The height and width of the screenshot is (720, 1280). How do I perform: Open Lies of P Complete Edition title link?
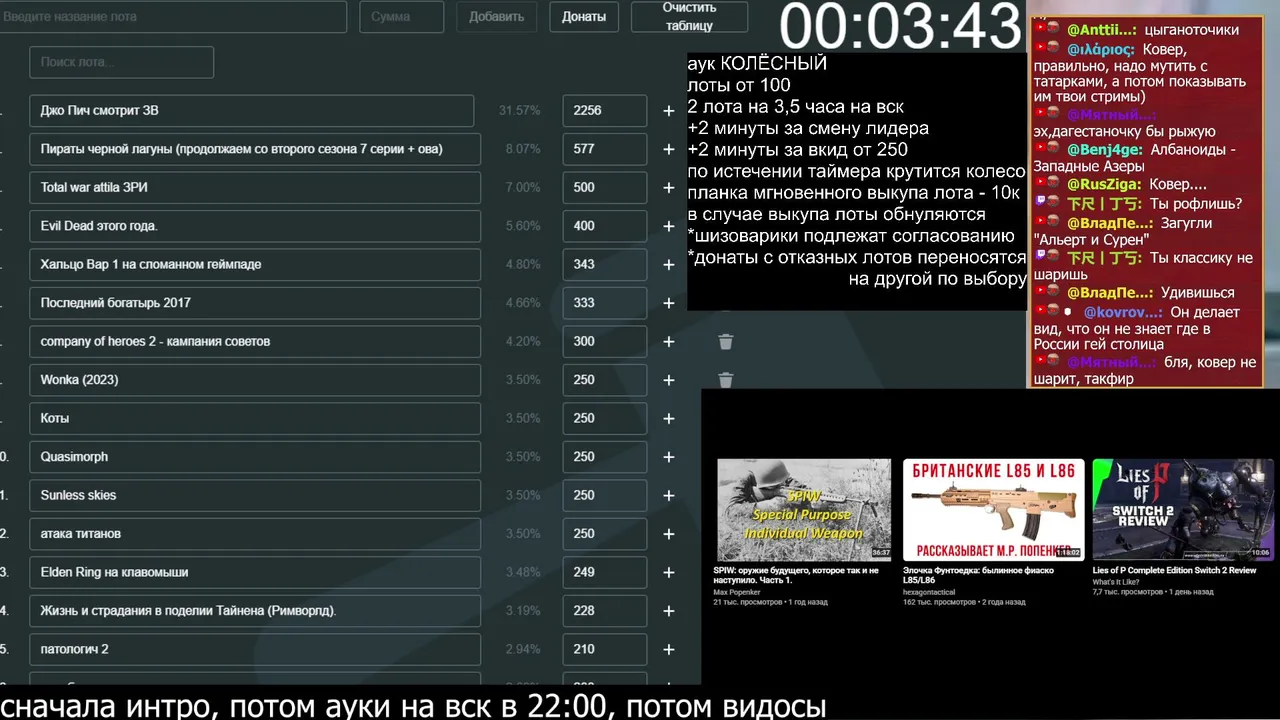1174,570
